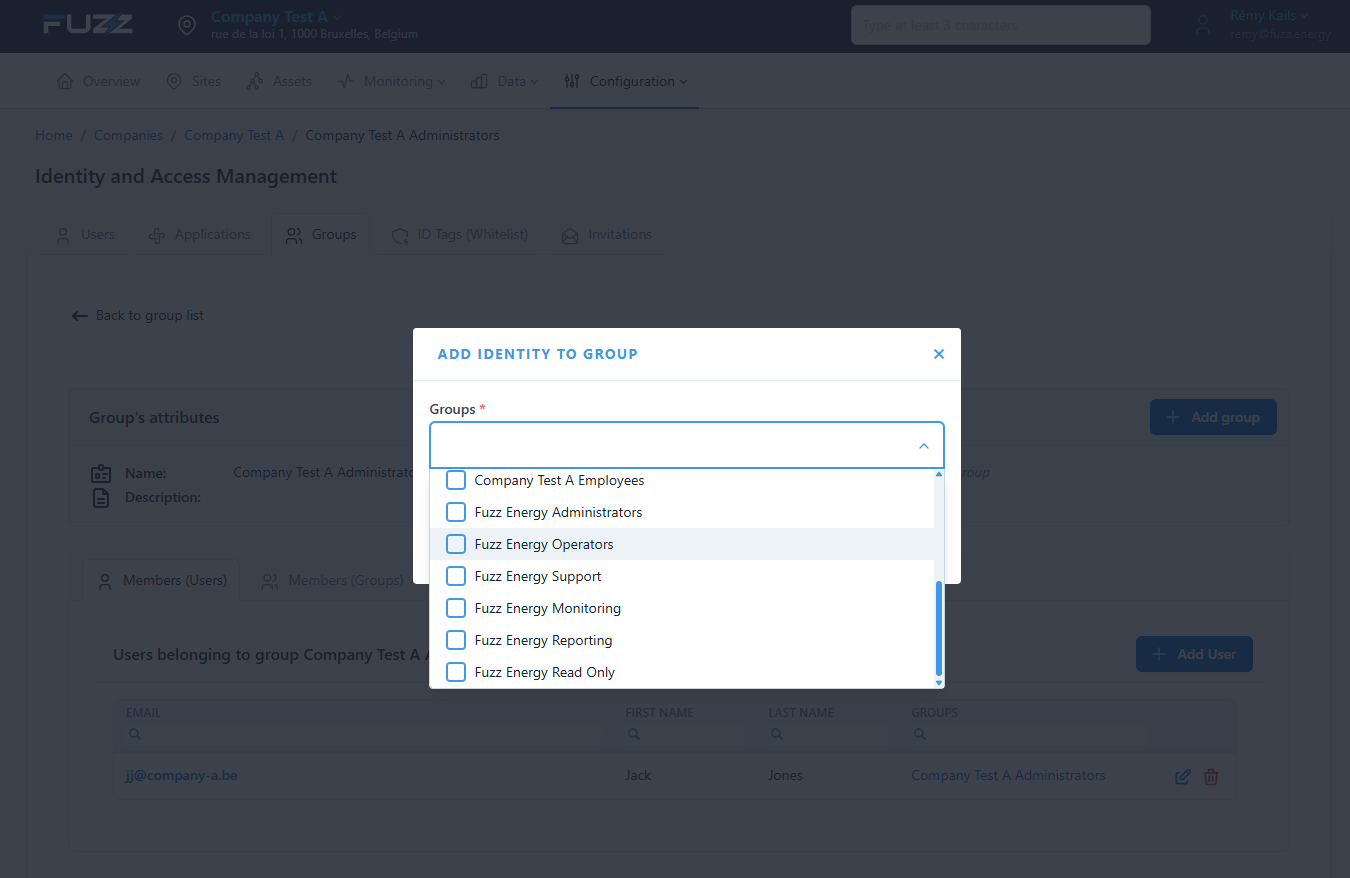Click the Members (Groups) people icon
1350x878 pixels.
coord(270,581)
